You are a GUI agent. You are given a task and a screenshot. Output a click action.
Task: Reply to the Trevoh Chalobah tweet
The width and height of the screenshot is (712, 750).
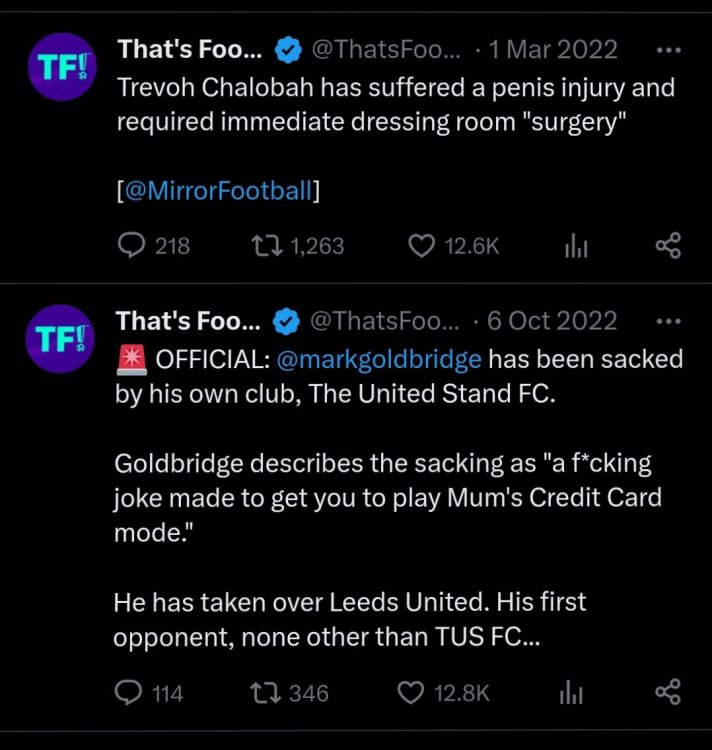131,246
